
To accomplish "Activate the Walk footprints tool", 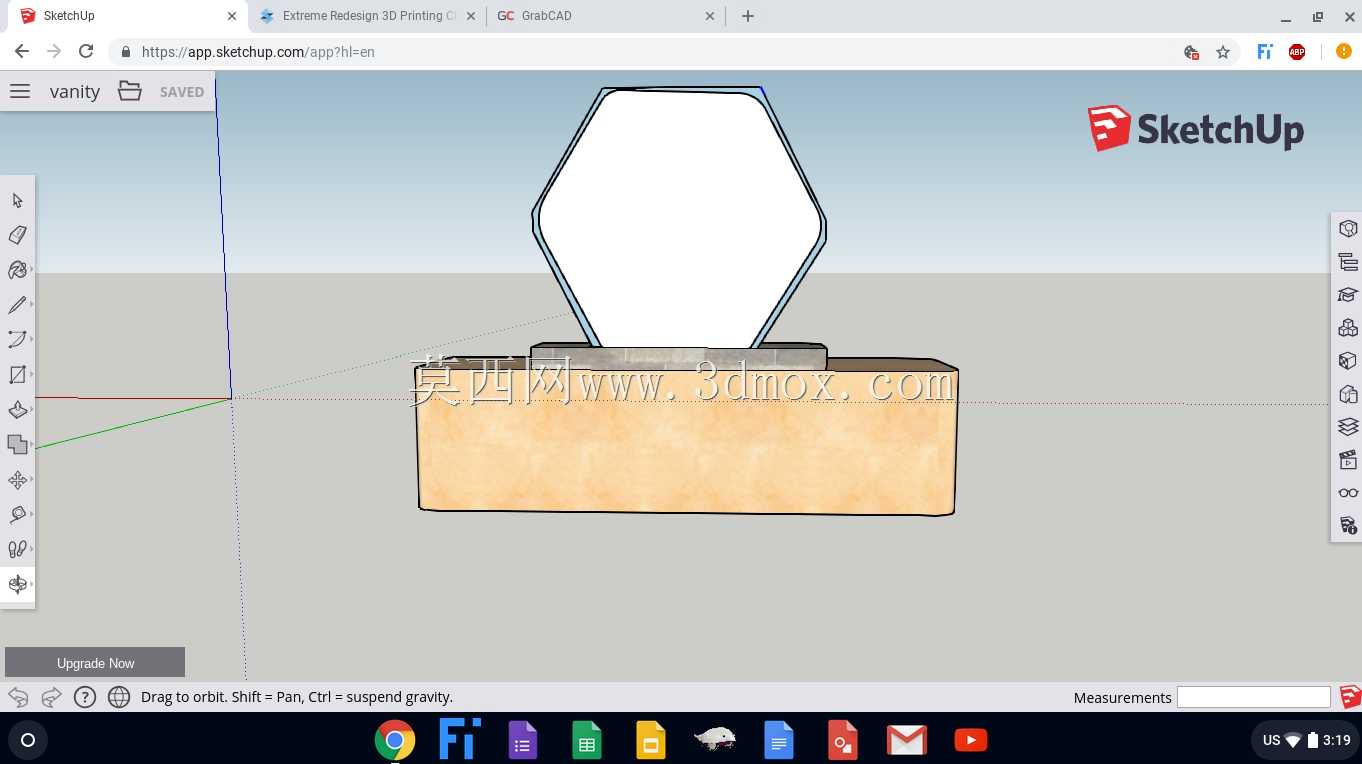I will (17, 549).
